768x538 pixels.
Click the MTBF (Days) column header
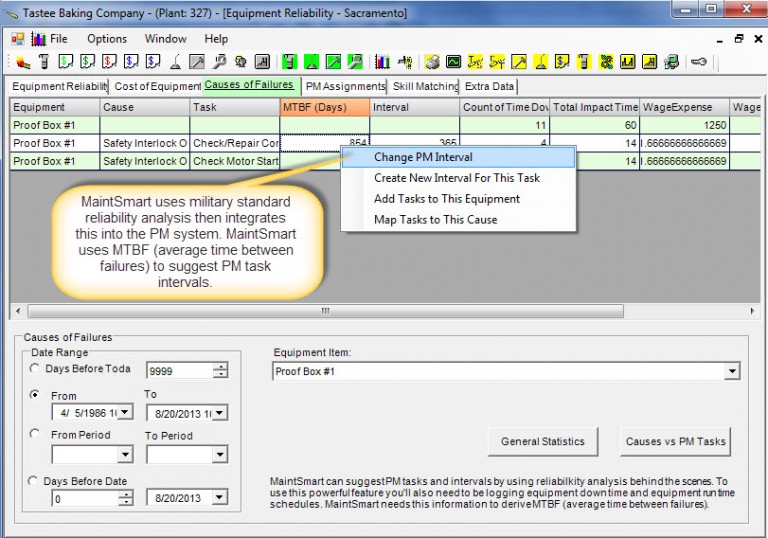(x=325, y=107)
